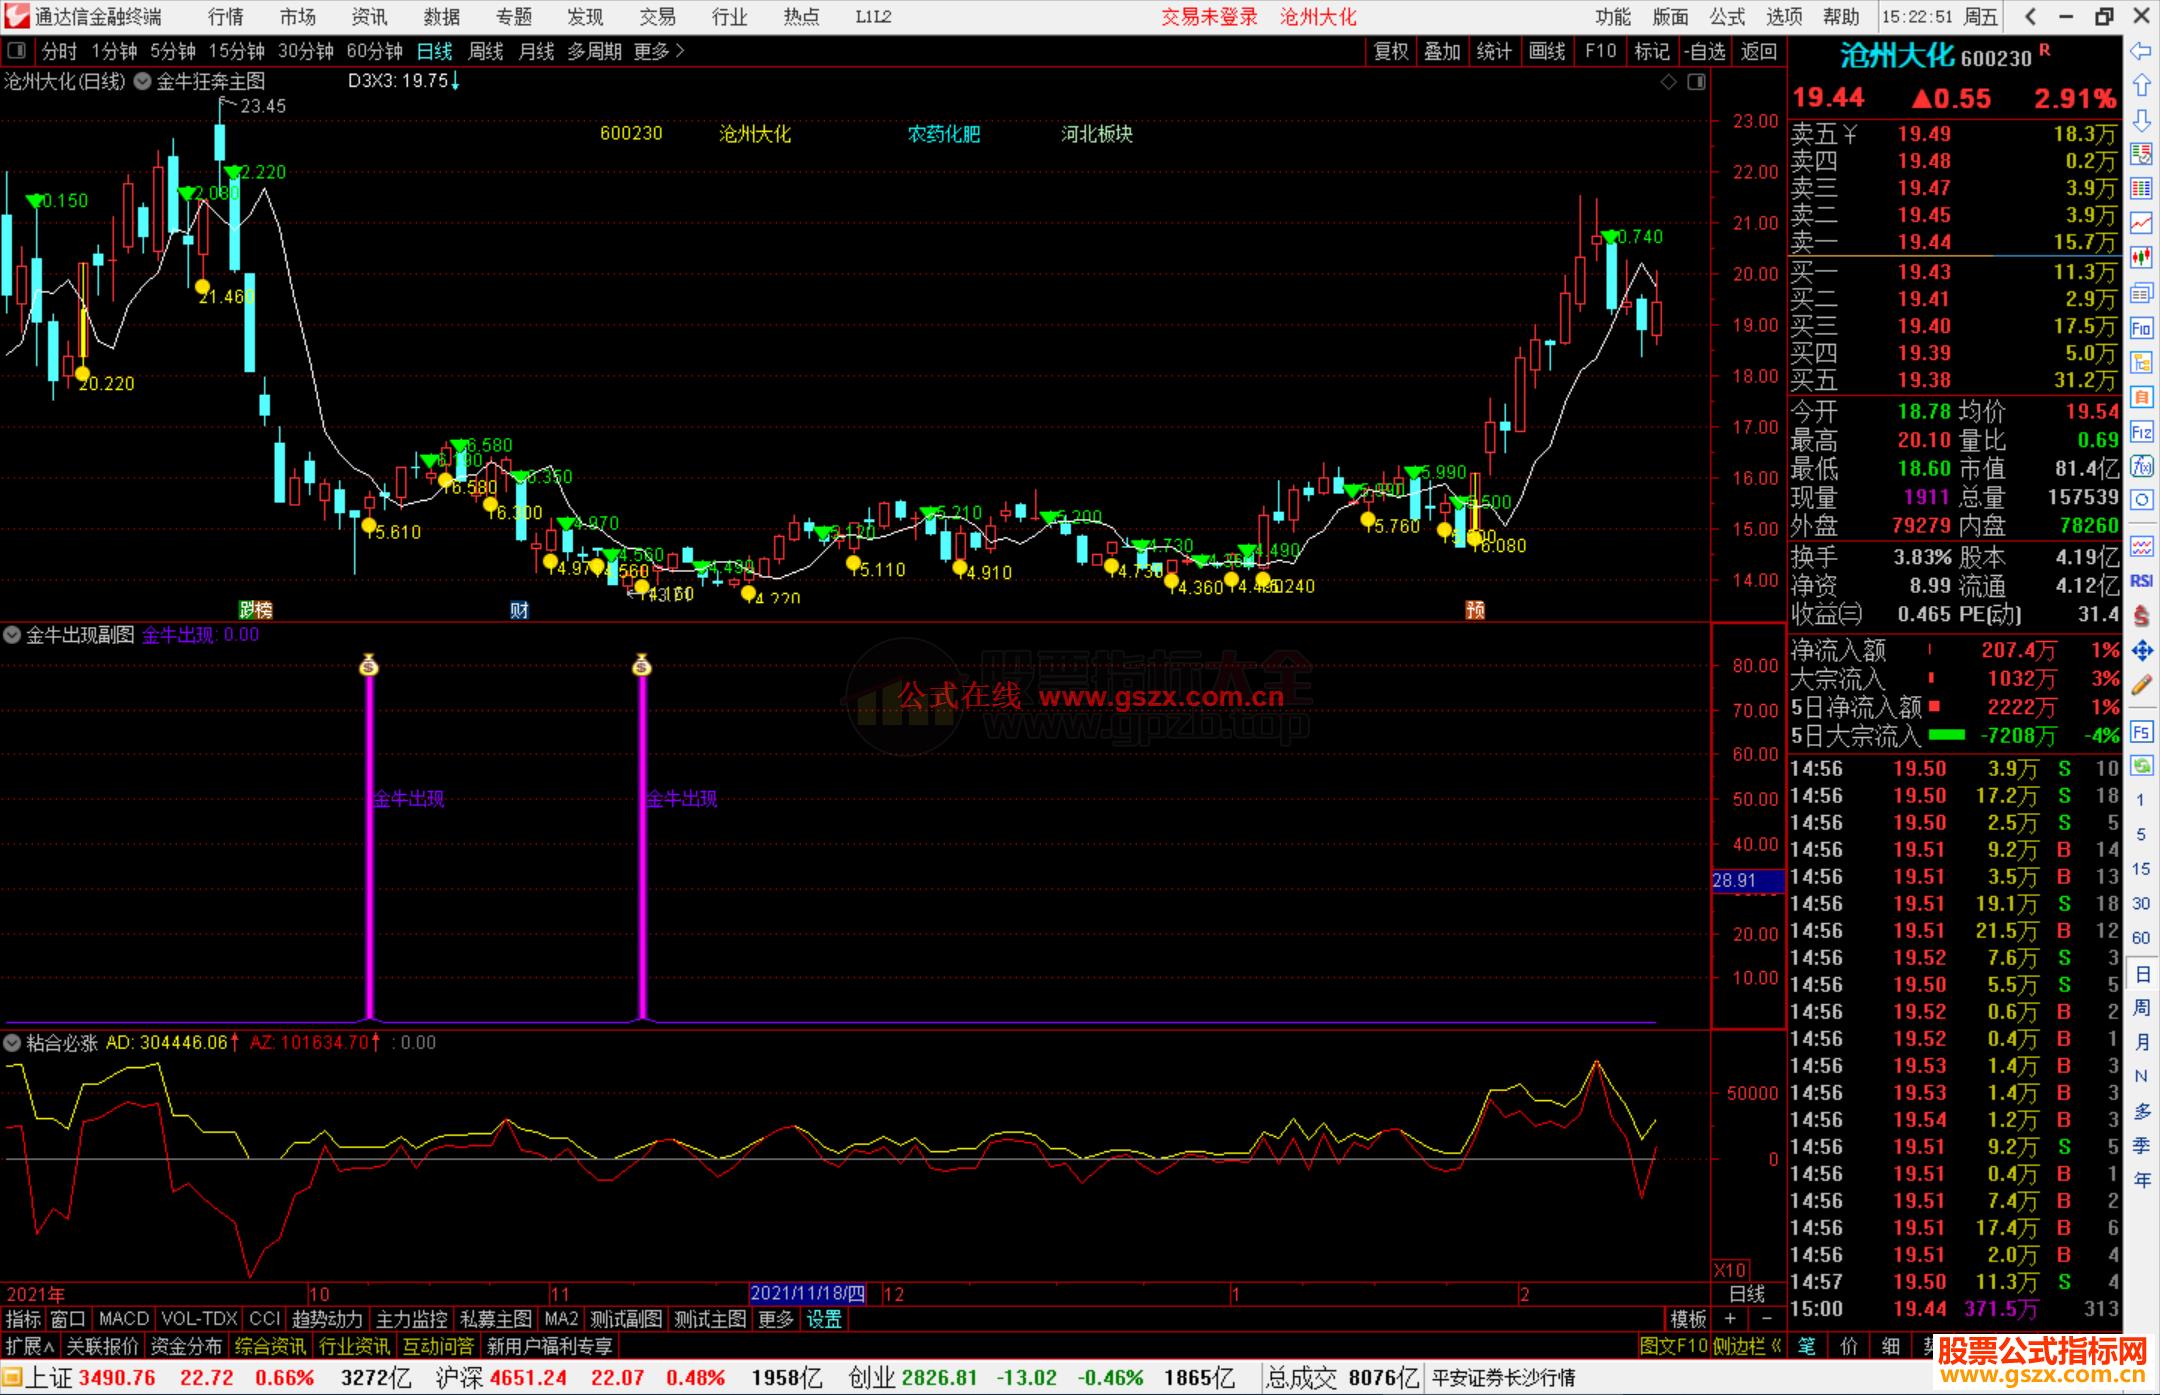The image size is (2160, 1395).
Task: Expand the 扩展 panel arrow
Action: [x=30, y=1346]
